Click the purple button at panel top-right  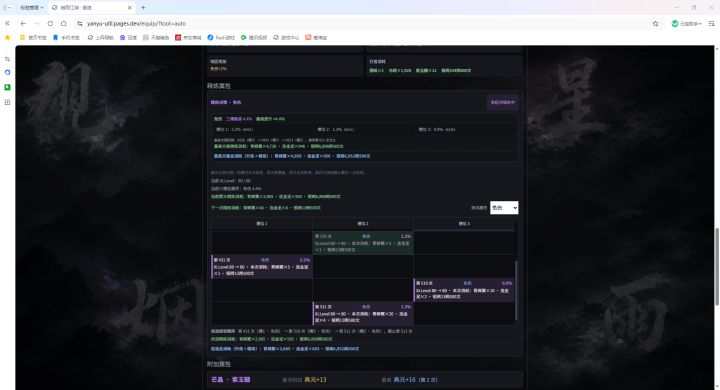point(502,102)
